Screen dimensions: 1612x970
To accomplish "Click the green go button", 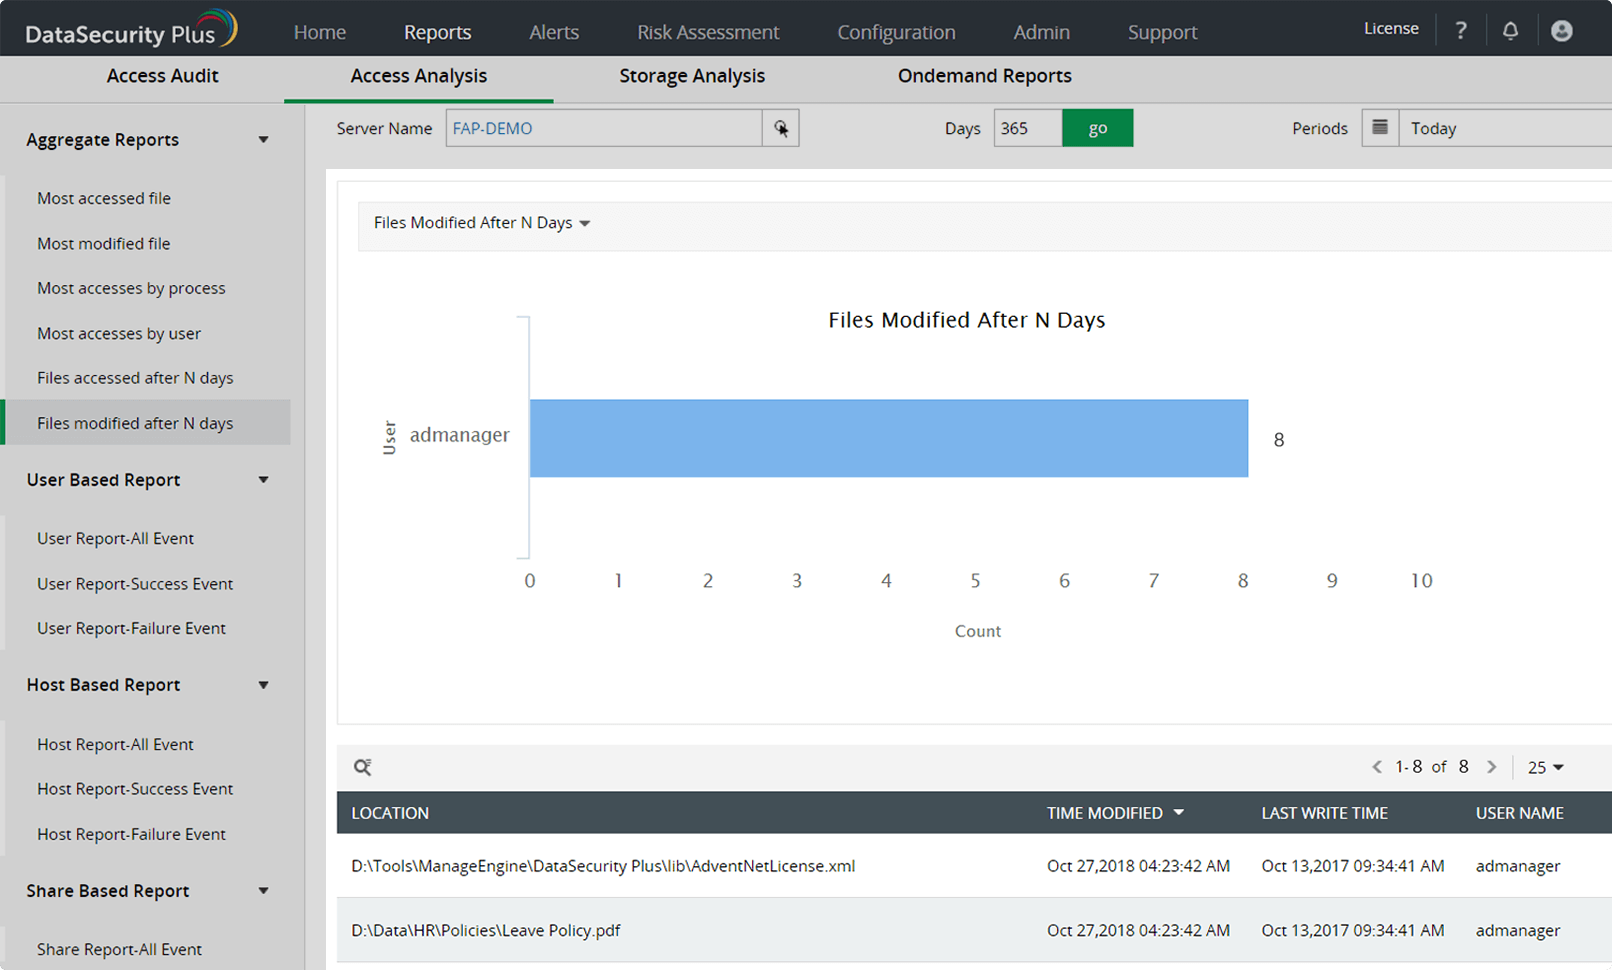I will pyautogui.click(x=1097, y=128).
